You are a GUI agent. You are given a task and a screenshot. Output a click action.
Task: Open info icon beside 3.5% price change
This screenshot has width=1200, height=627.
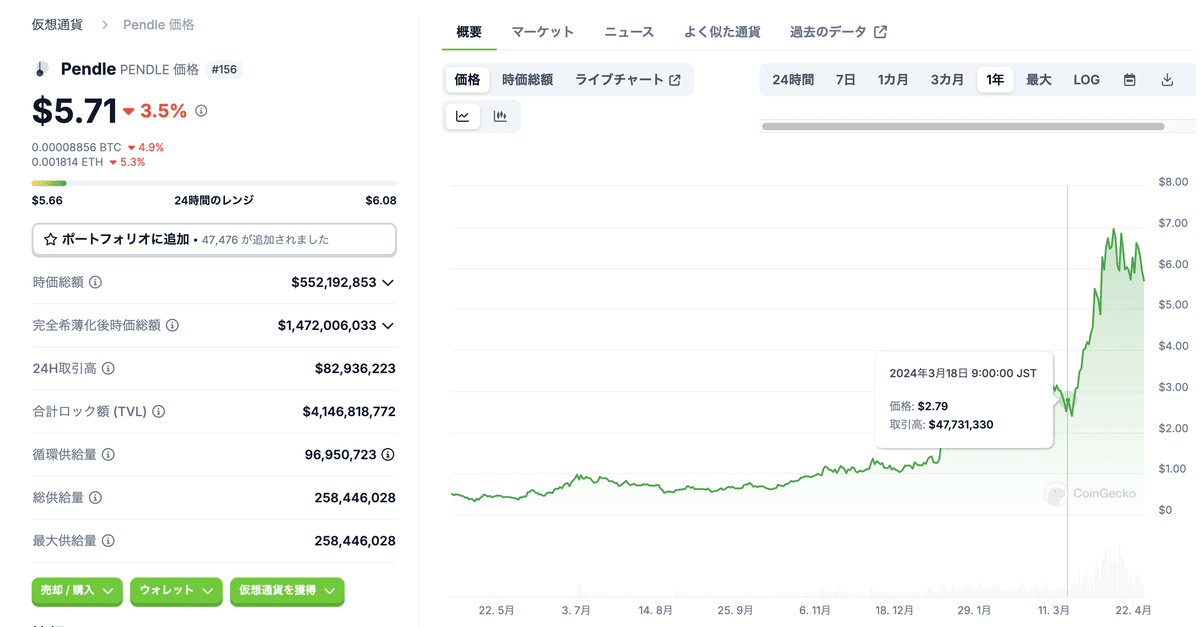201,111
